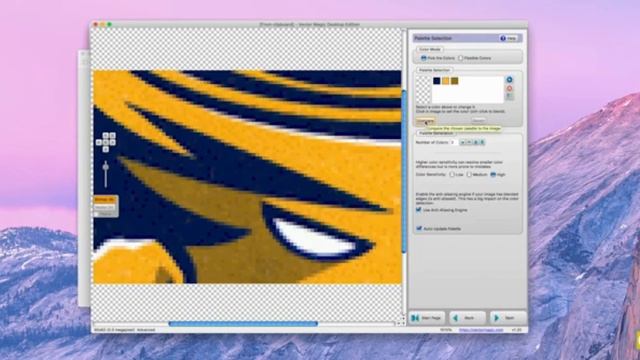
Task: Click the center button of pan pad
Action: coord(106,142)
